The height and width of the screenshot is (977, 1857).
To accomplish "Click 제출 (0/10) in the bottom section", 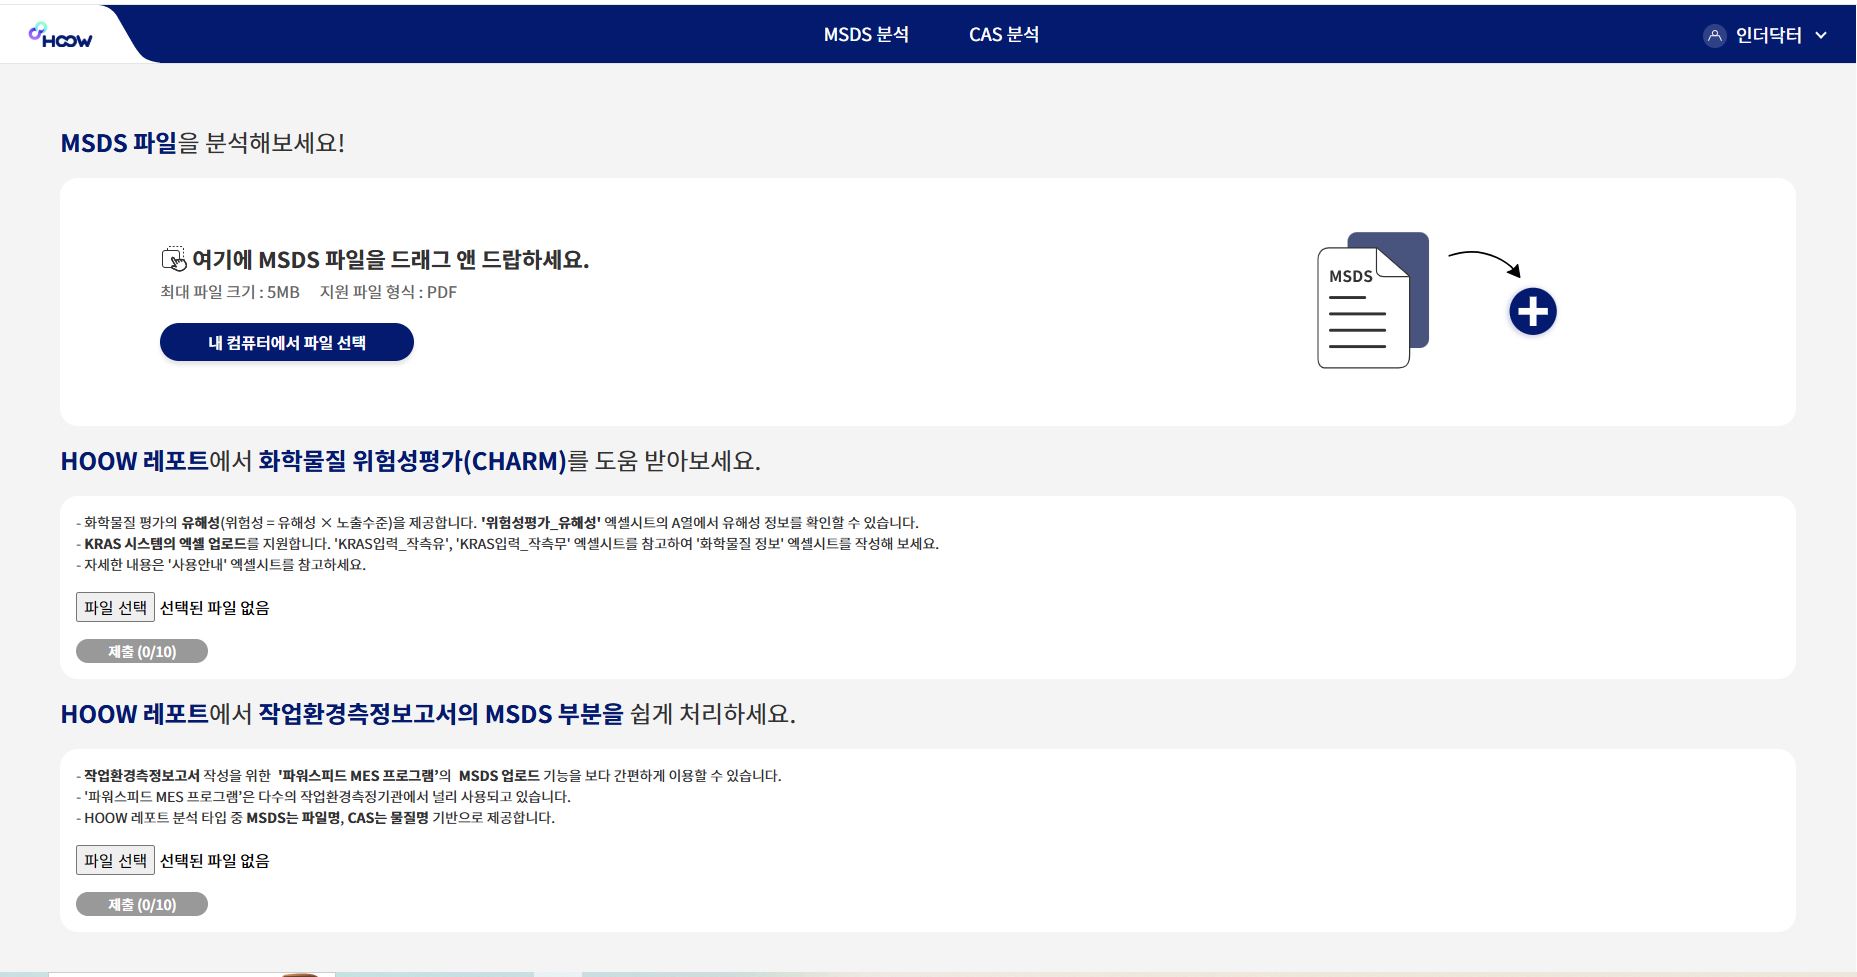I will [x=141, y=904].
